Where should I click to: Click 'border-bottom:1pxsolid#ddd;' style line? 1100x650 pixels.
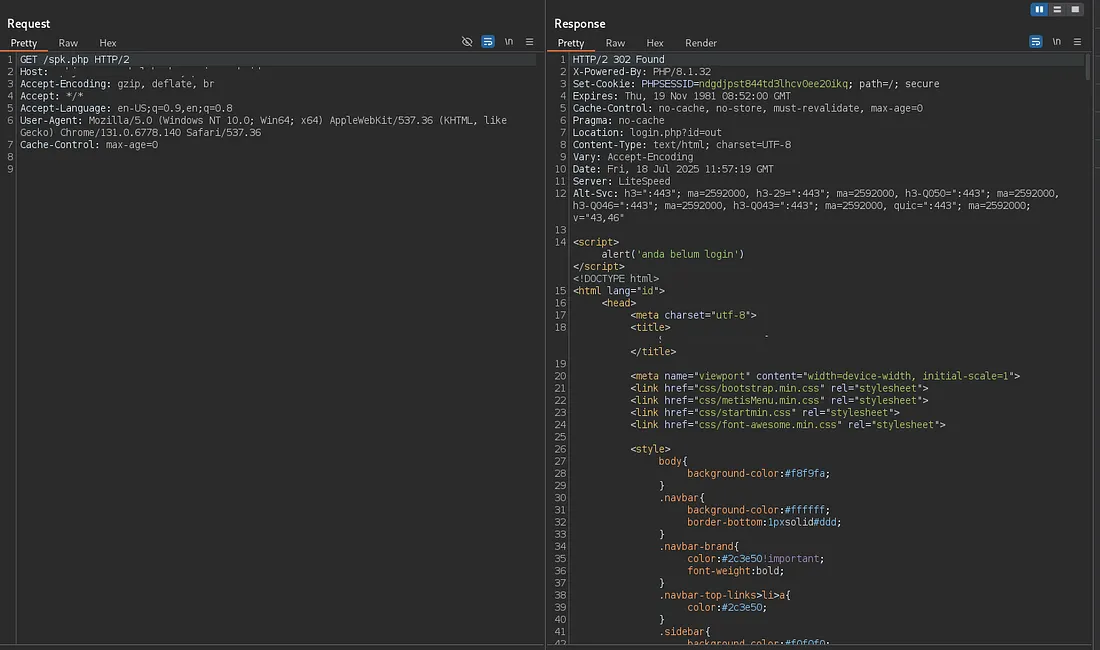pos(764,522)
